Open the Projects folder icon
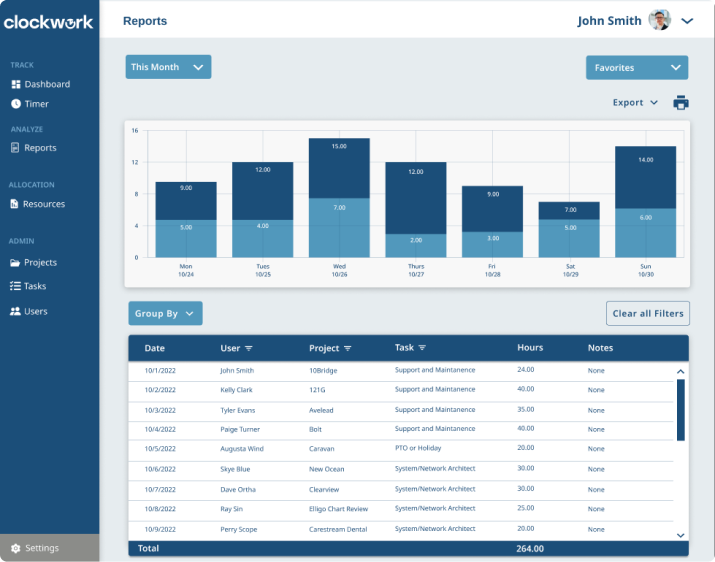Screen dimensions: 715x562 15,263
